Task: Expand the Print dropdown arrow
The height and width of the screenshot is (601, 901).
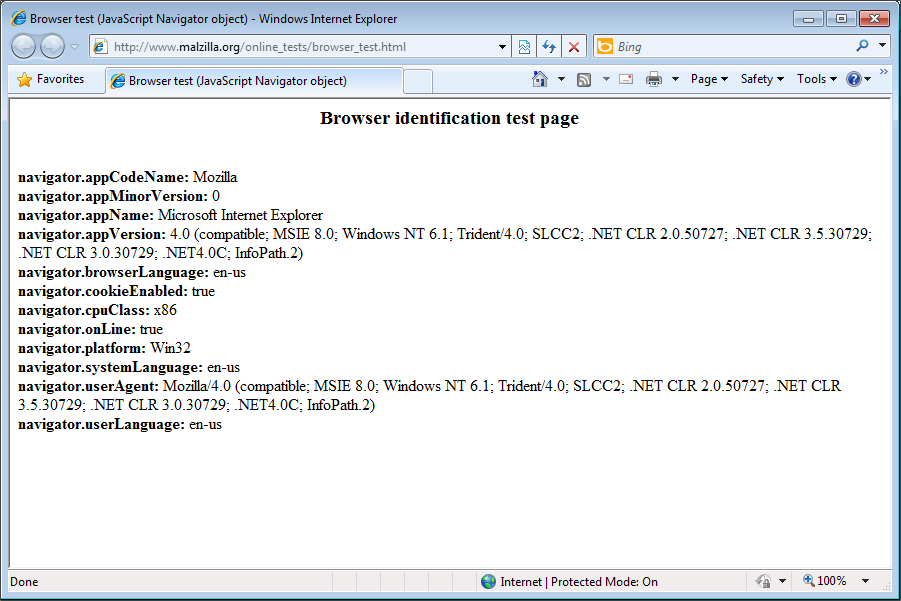Action: coord(675,79)
